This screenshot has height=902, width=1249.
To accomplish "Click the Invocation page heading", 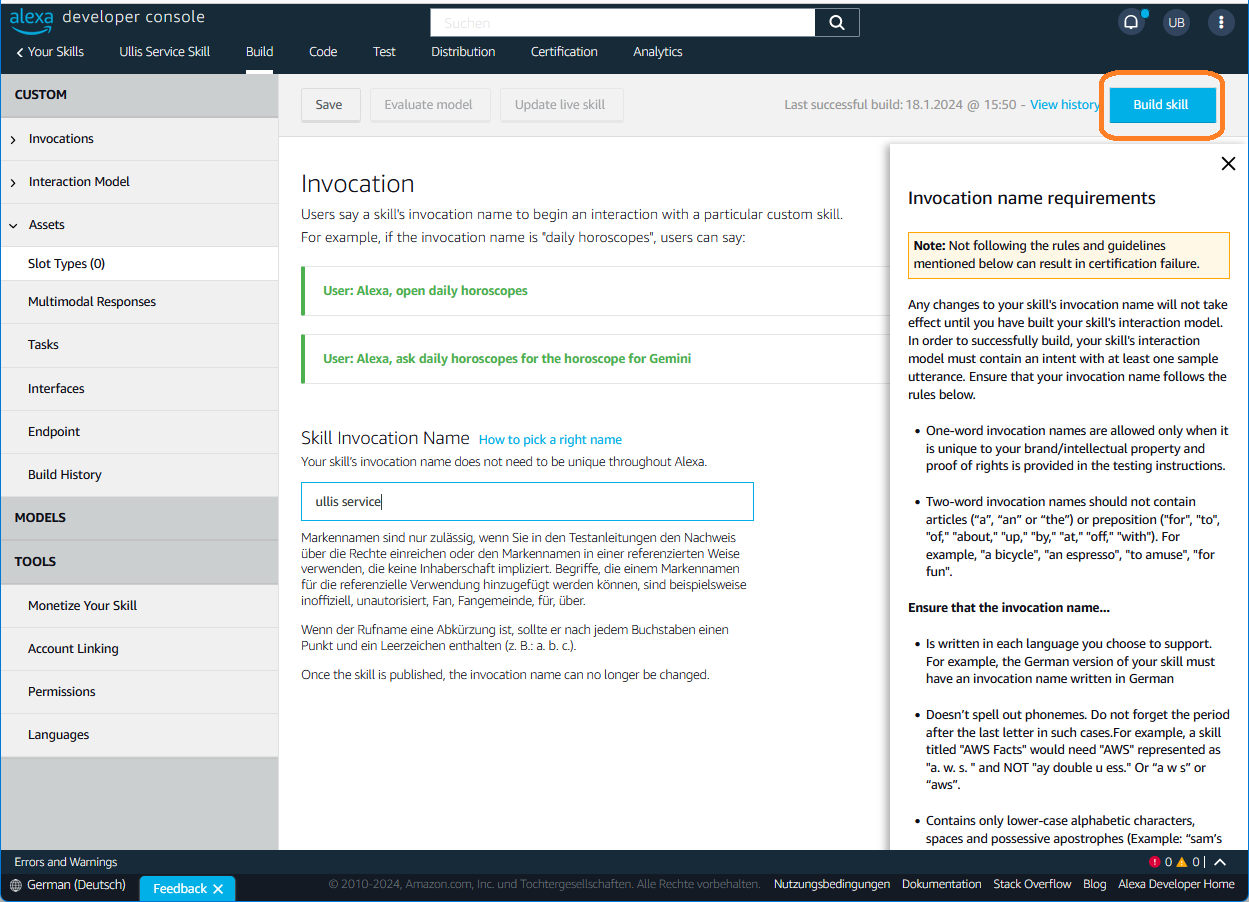I will click(357, 184).
